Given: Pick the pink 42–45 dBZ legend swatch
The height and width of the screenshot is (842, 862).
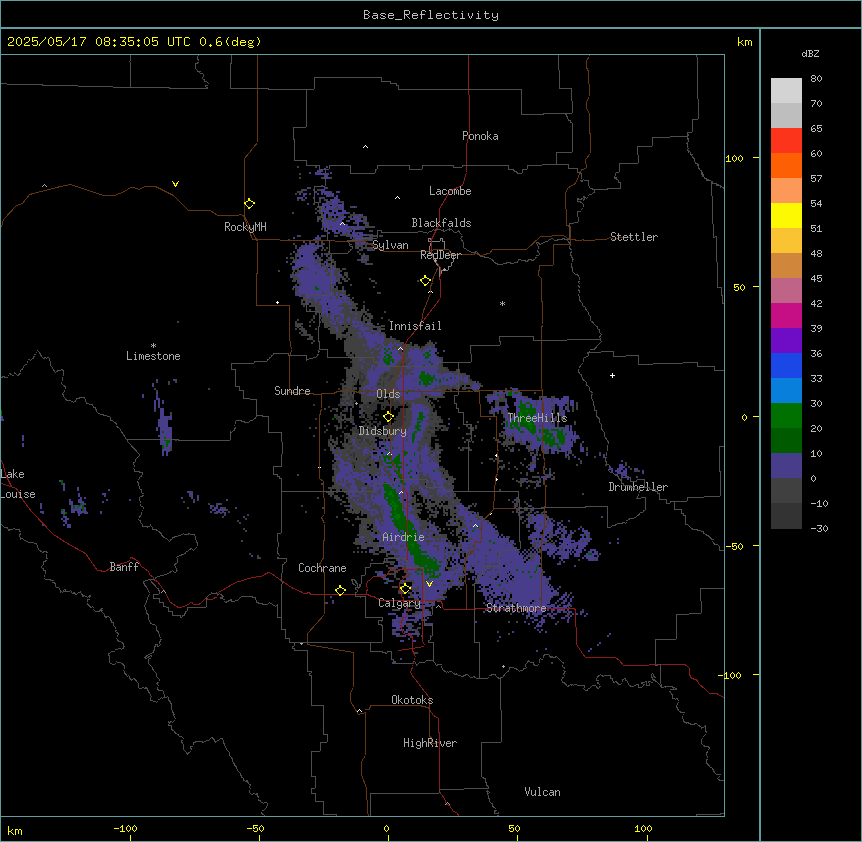Looking at the screenshot, I should pyautogui.click(x=786, y=290).
